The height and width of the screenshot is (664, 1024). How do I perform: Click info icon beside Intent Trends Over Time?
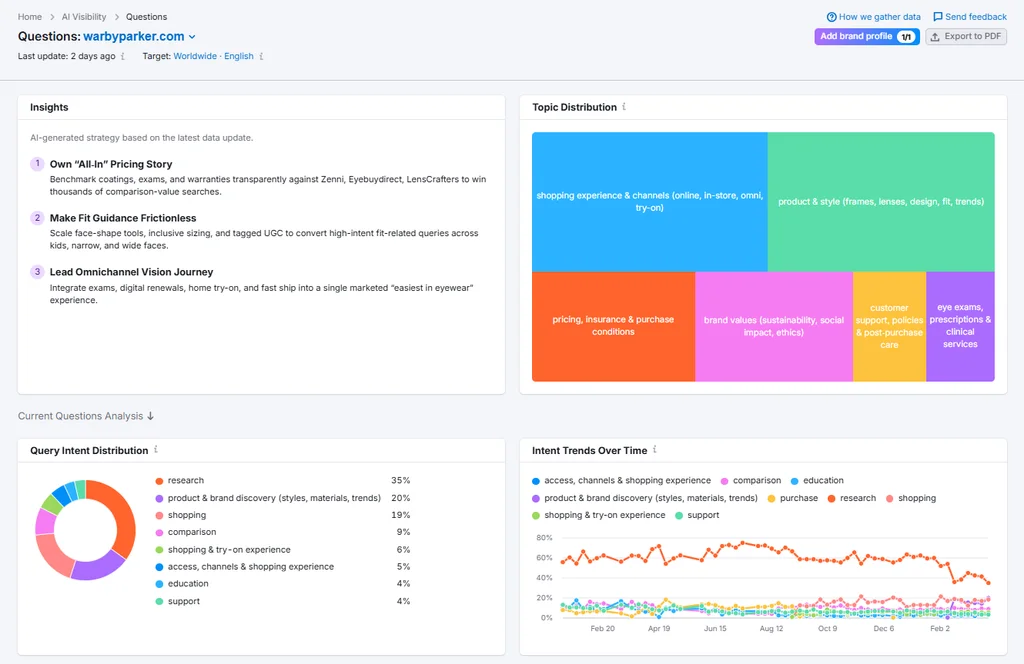(654, 449)
